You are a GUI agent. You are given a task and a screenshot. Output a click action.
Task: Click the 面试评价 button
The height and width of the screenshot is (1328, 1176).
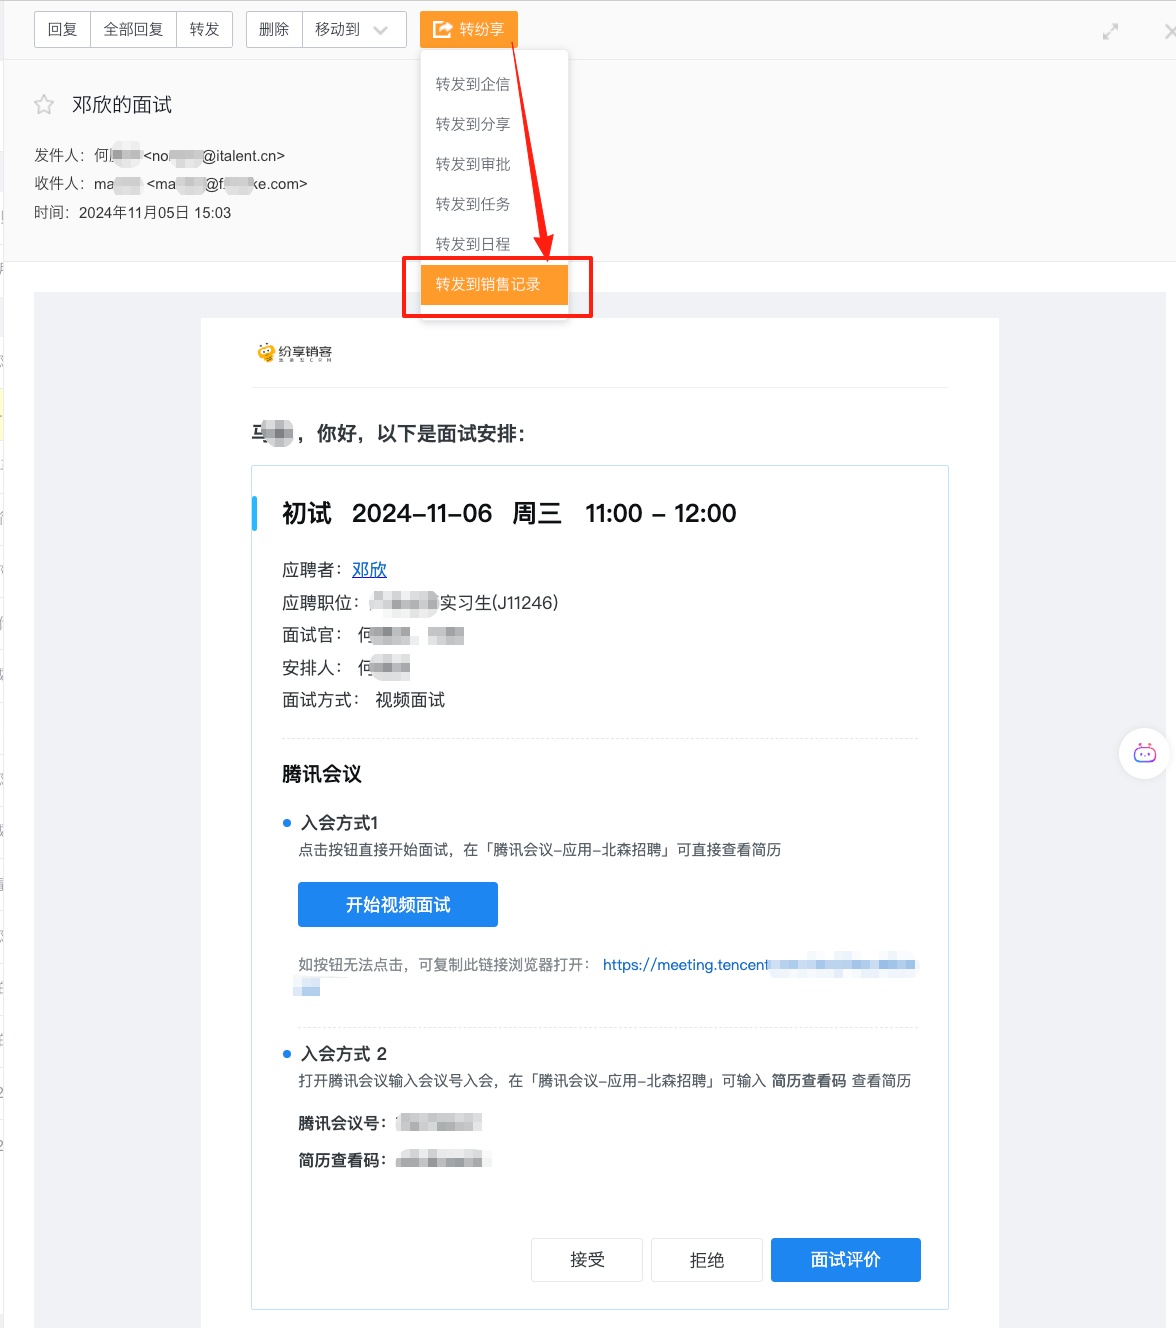[x=846, y=1260]
